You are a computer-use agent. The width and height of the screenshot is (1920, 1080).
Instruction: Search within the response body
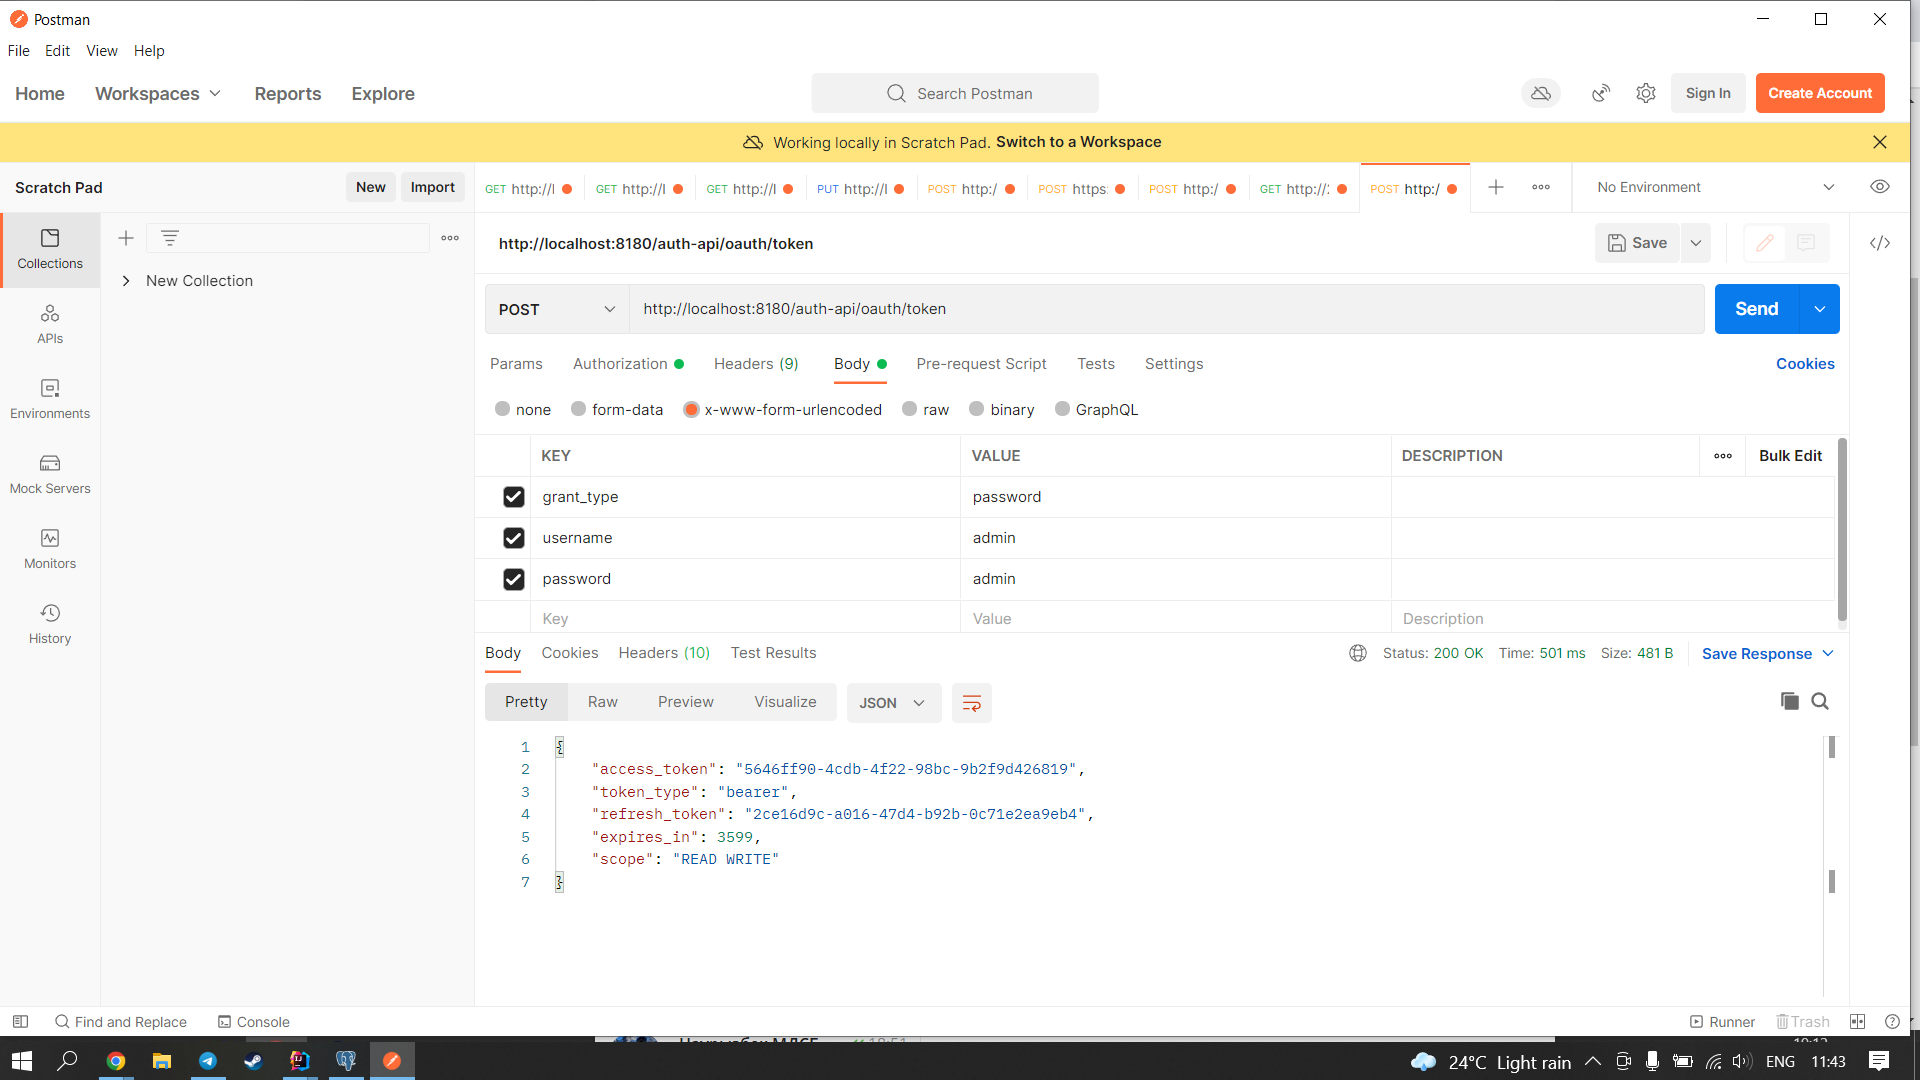(x=1820, y=701)
